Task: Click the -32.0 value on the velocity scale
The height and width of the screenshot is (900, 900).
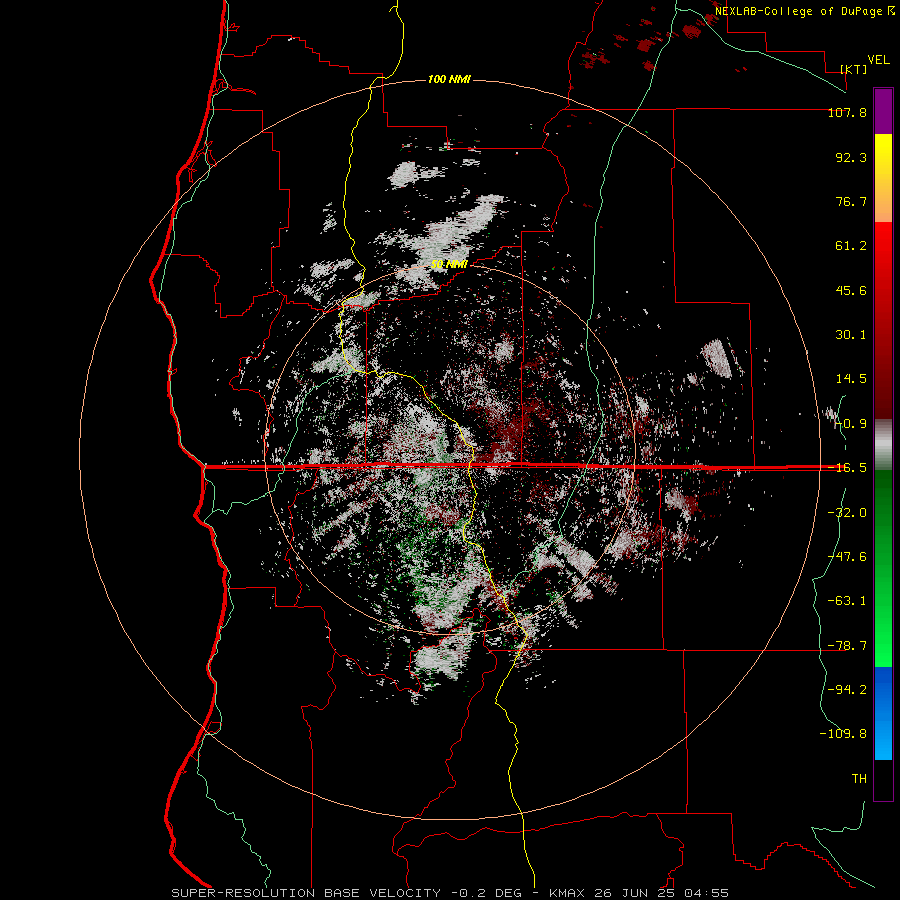Action: pos(847,513)
